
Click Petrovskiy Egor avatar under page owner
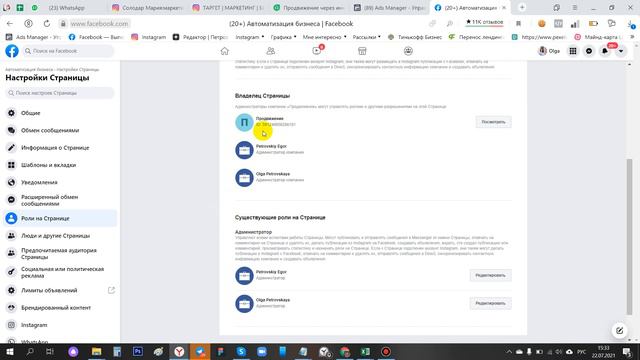coord(244,150)
